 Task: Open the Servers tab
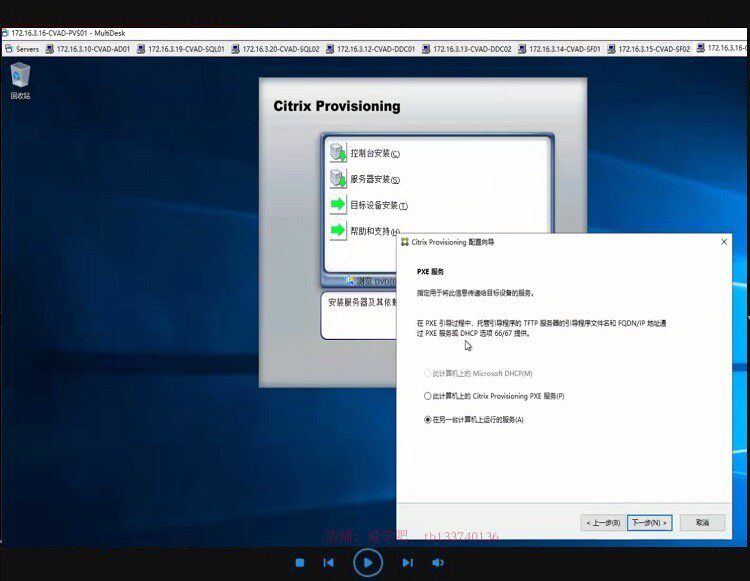click(22, 49)
